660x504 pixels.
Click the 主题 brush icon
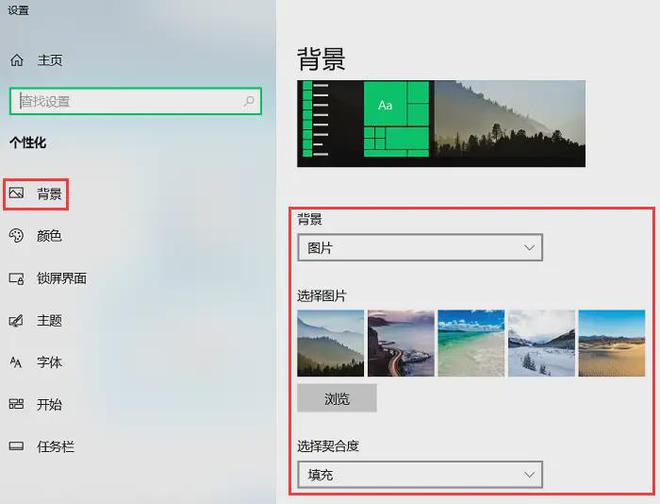[17, 321]
